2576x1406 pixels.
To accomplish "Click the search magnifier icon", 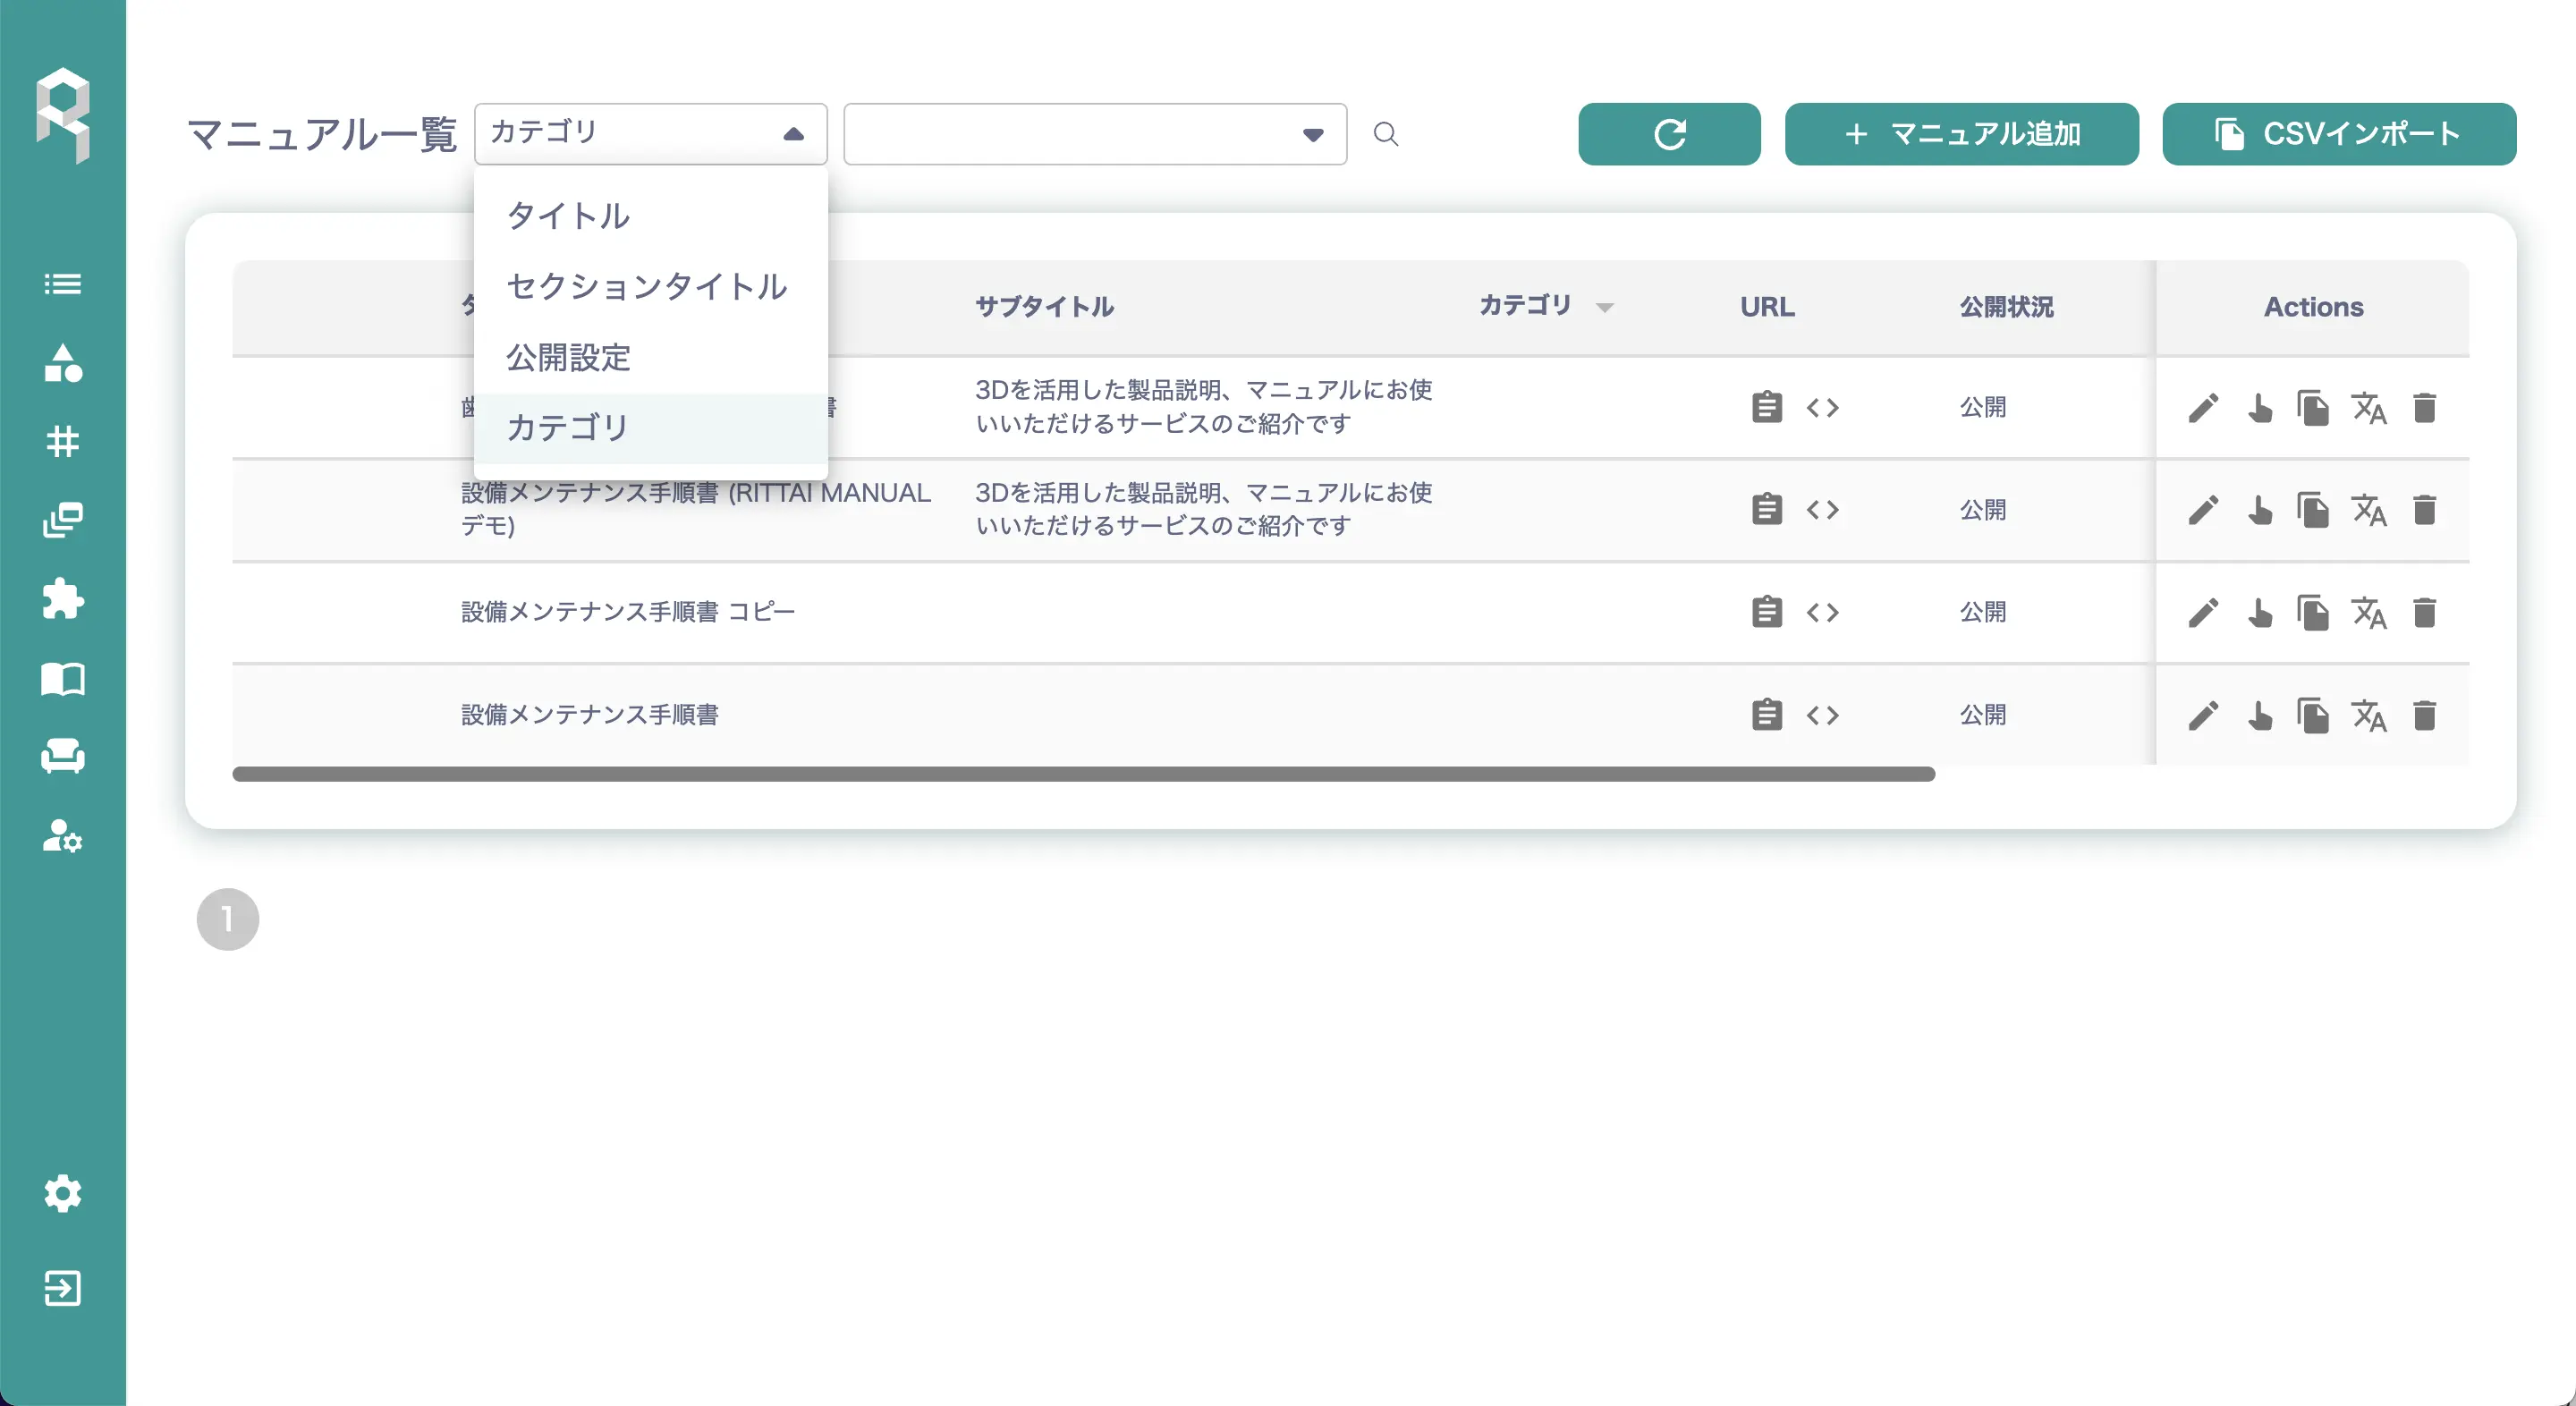I will click(x=1385, y=134).
